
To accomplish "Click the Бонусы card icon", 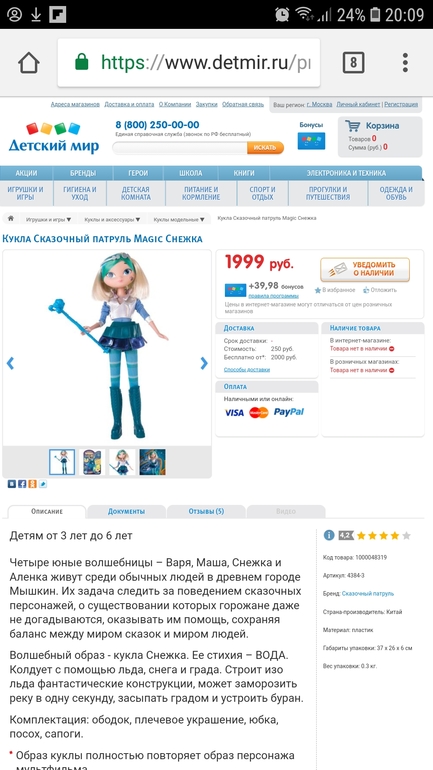I will click(311, 140).
